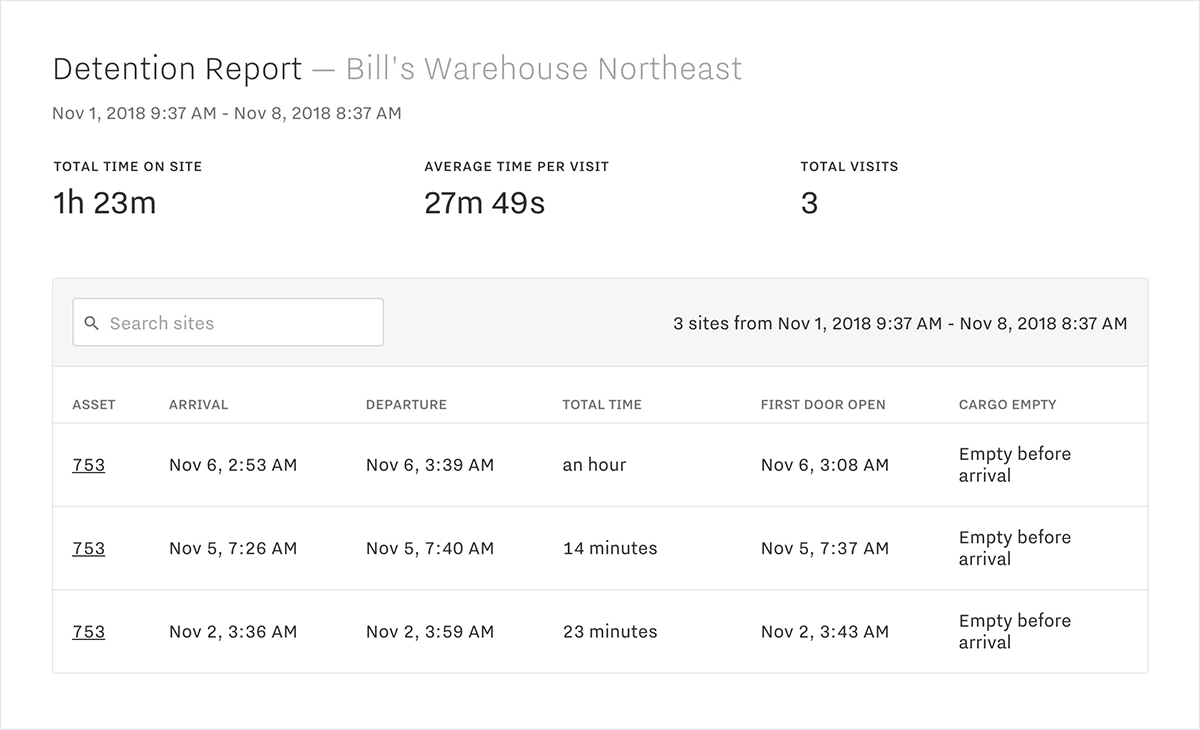Sort by the ASSET column header
1200x730 pixels.
94,405
